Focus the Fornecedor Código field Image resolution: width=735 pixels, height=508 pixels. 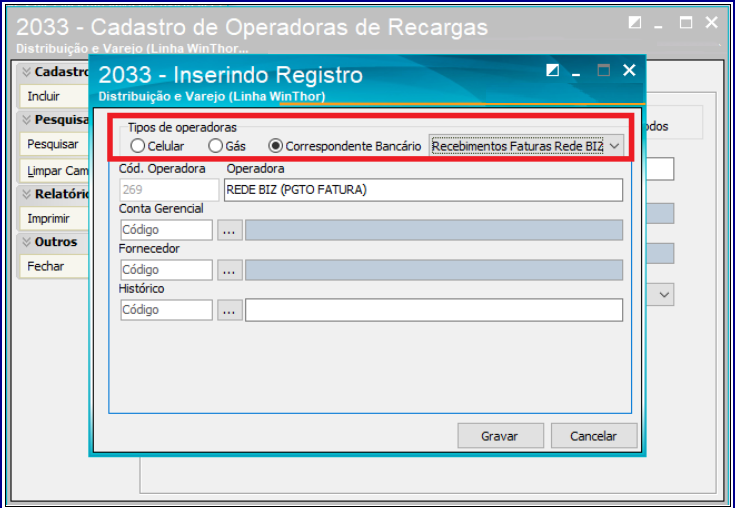(x=166, y=270)
